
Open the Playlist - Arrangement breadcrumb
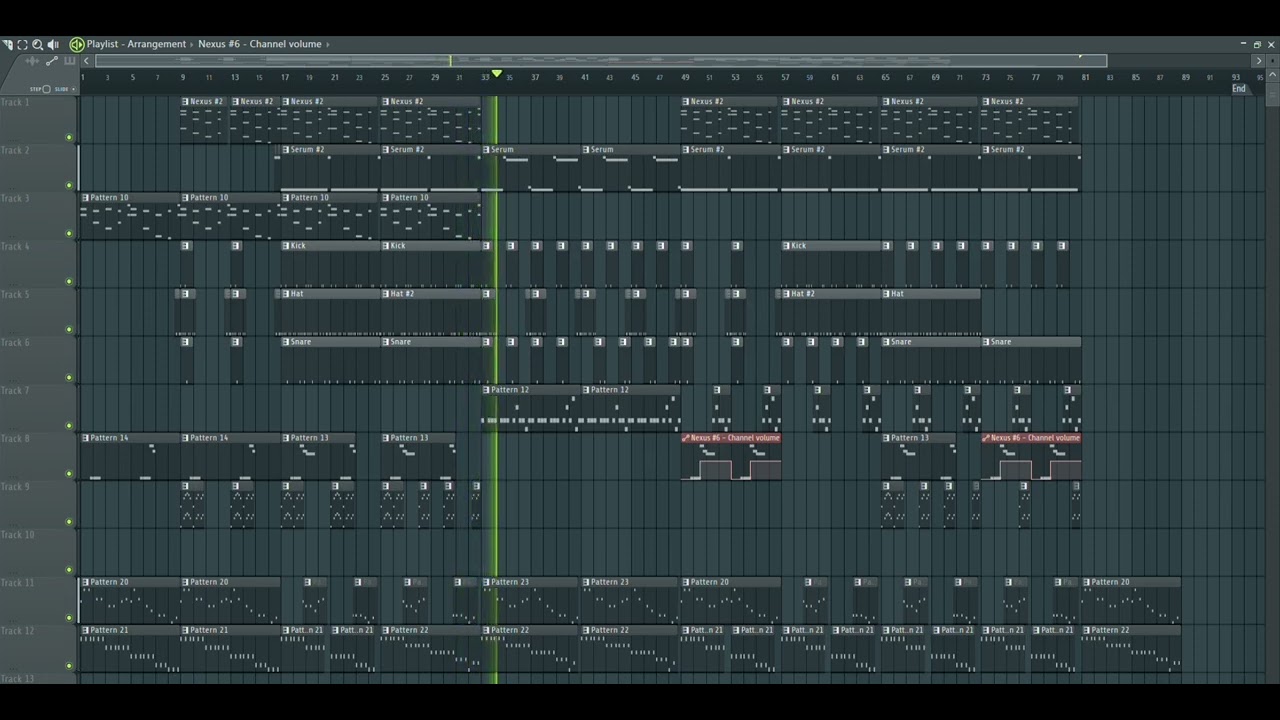(136, 44)
